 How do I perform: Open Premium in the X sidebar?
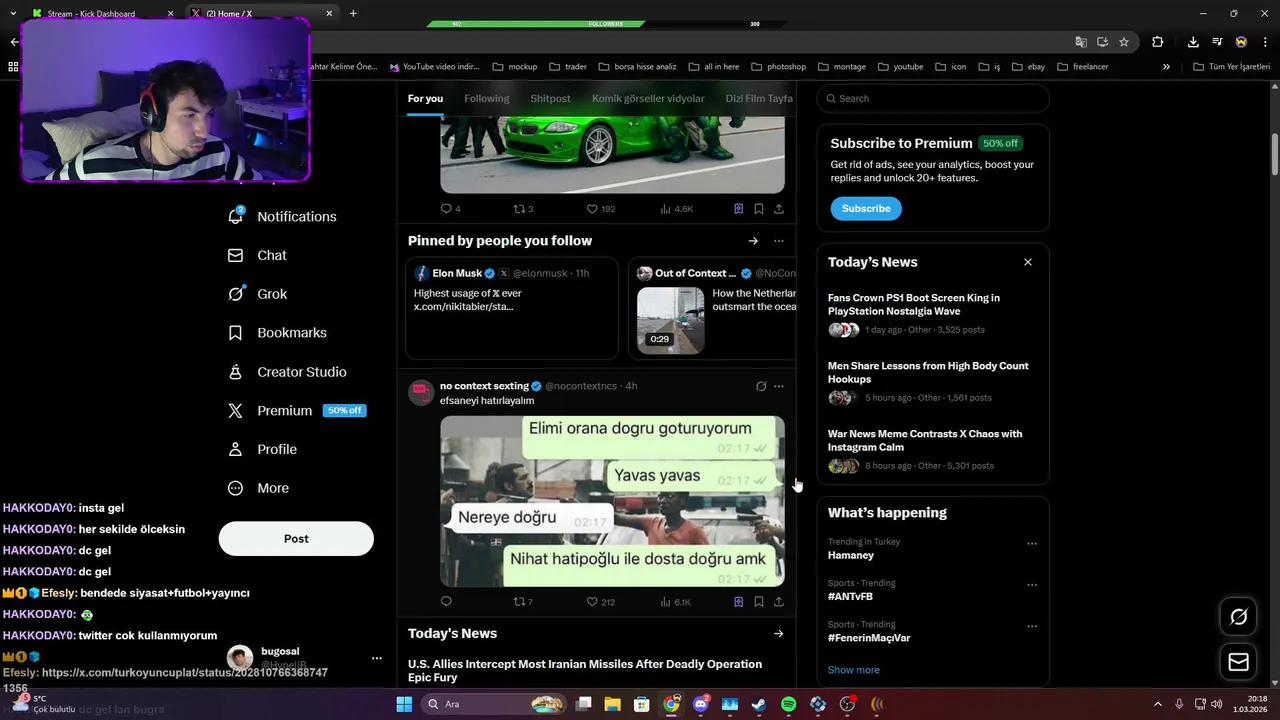click(x=296, y=410)
